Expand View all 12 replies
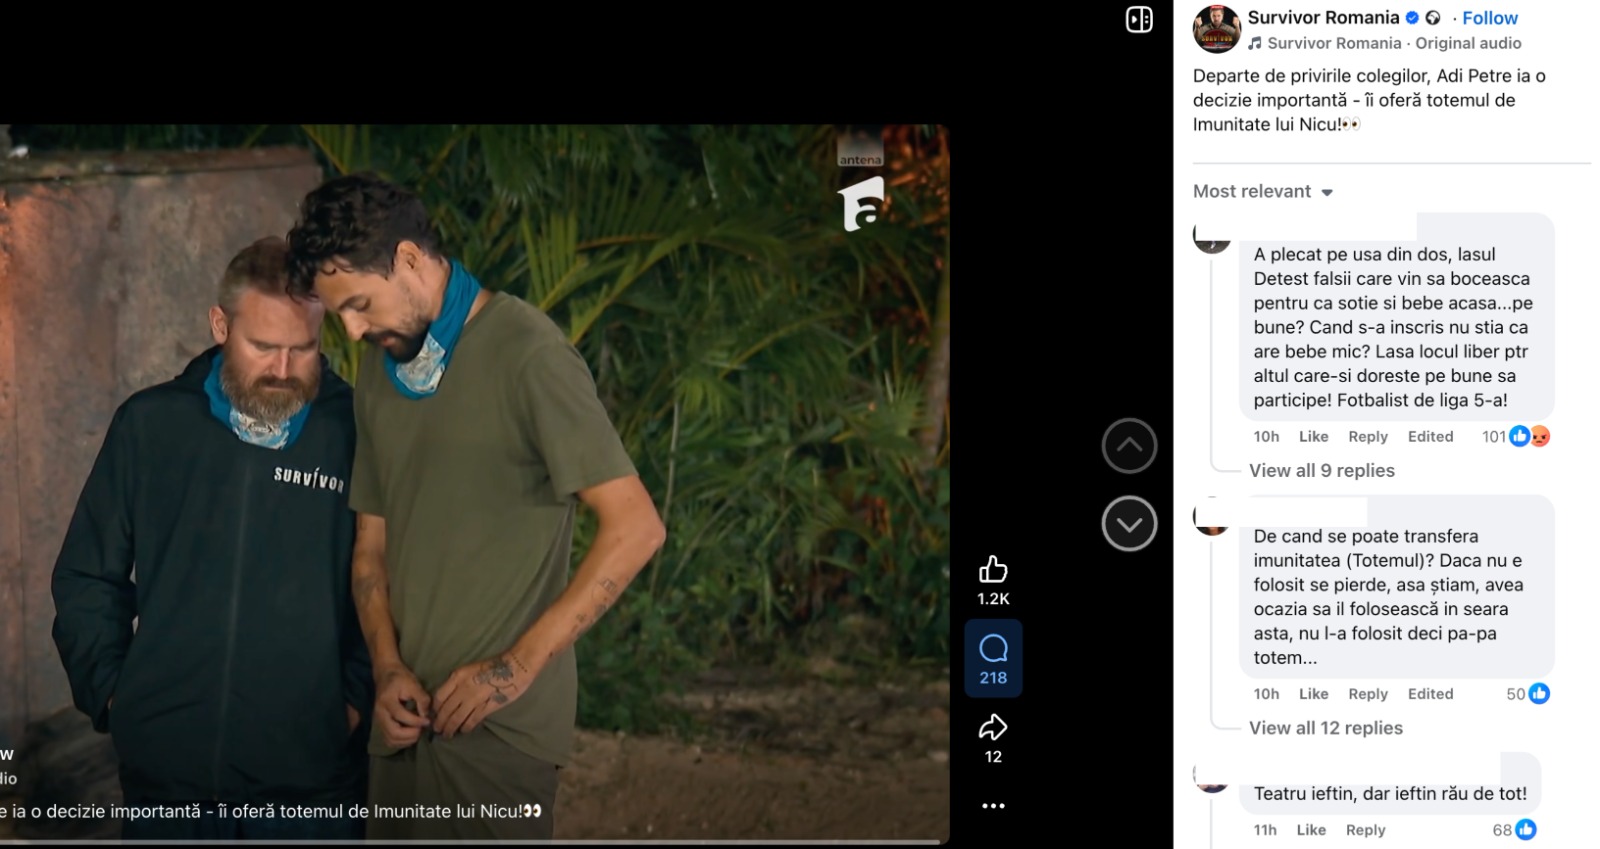Viewport: 1600px width, 849px height. tap(1325, 729)
